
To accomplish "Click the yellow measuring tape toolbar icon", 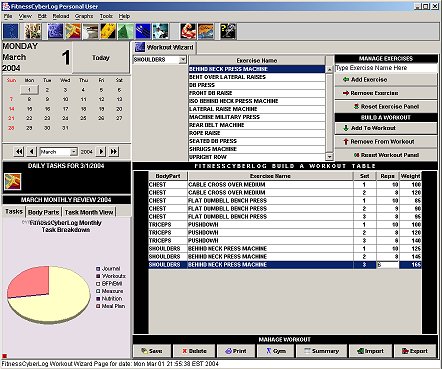I will (108, 32).
